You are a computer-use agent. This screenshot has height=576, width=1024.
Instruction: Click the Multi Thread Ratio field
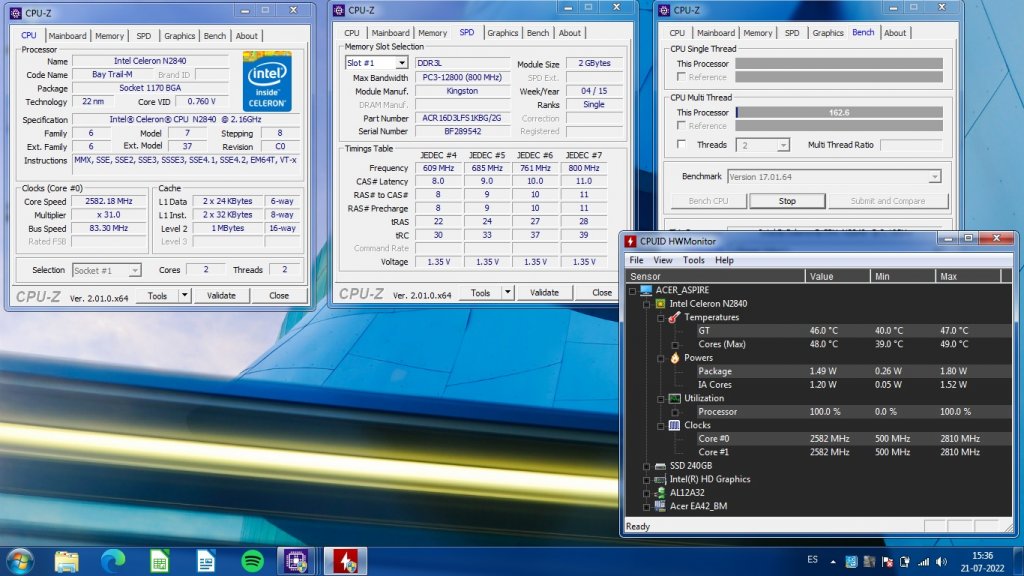coord(910,145)
